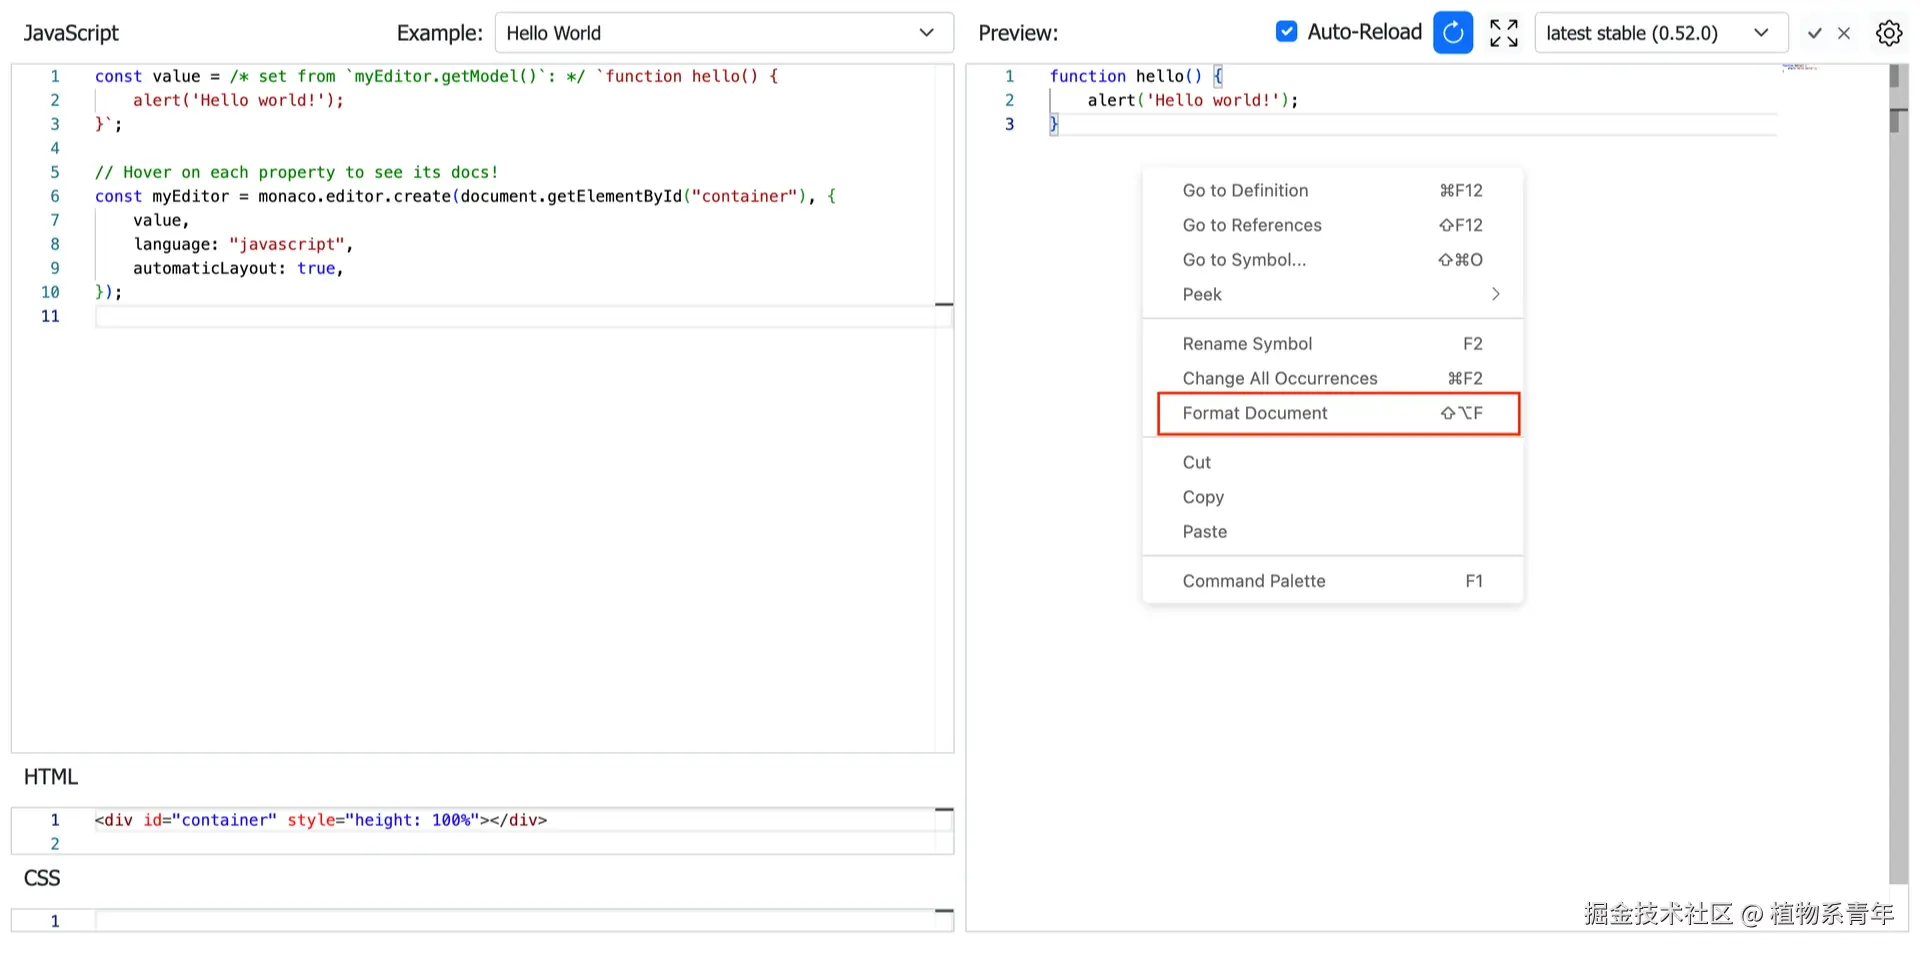Screen dimensions: 1920x953
Task: Open the Hello World example dropdown
Action: pos(723,33)
